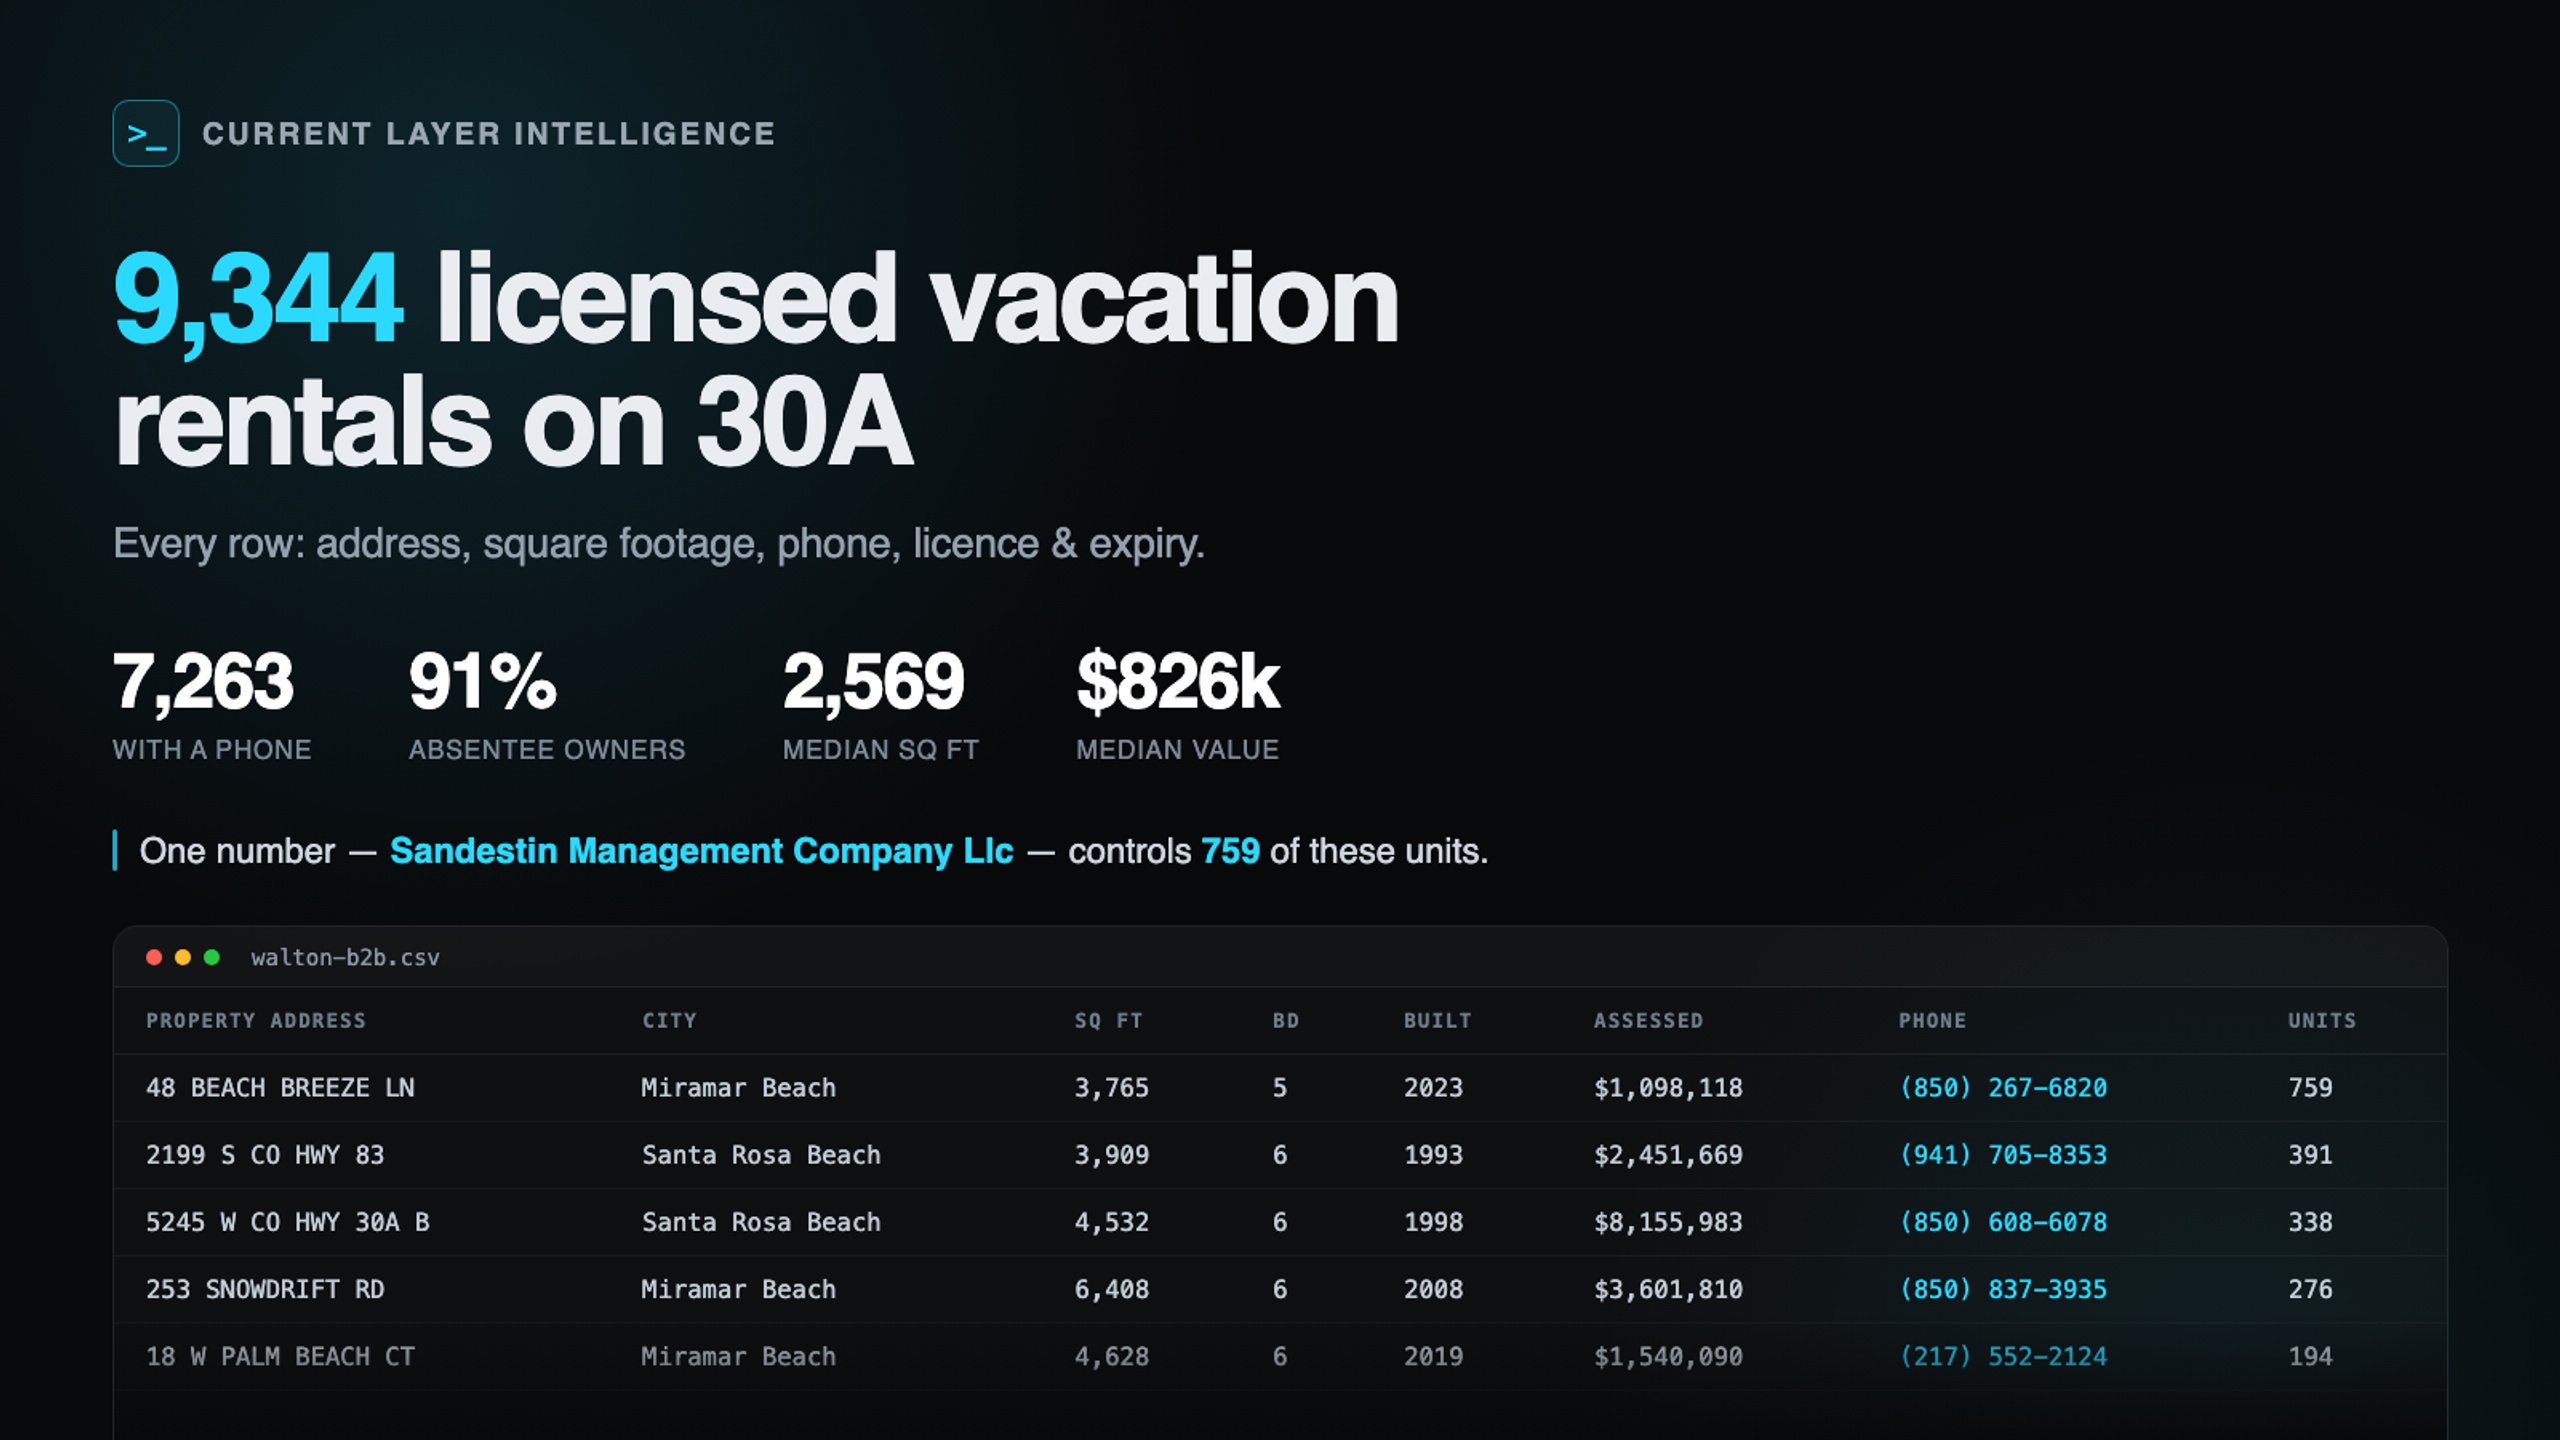Select address 18 W PALM BEACH CT
The height and width of the screenshot is (1440, 2560).
pos(280,1356)
